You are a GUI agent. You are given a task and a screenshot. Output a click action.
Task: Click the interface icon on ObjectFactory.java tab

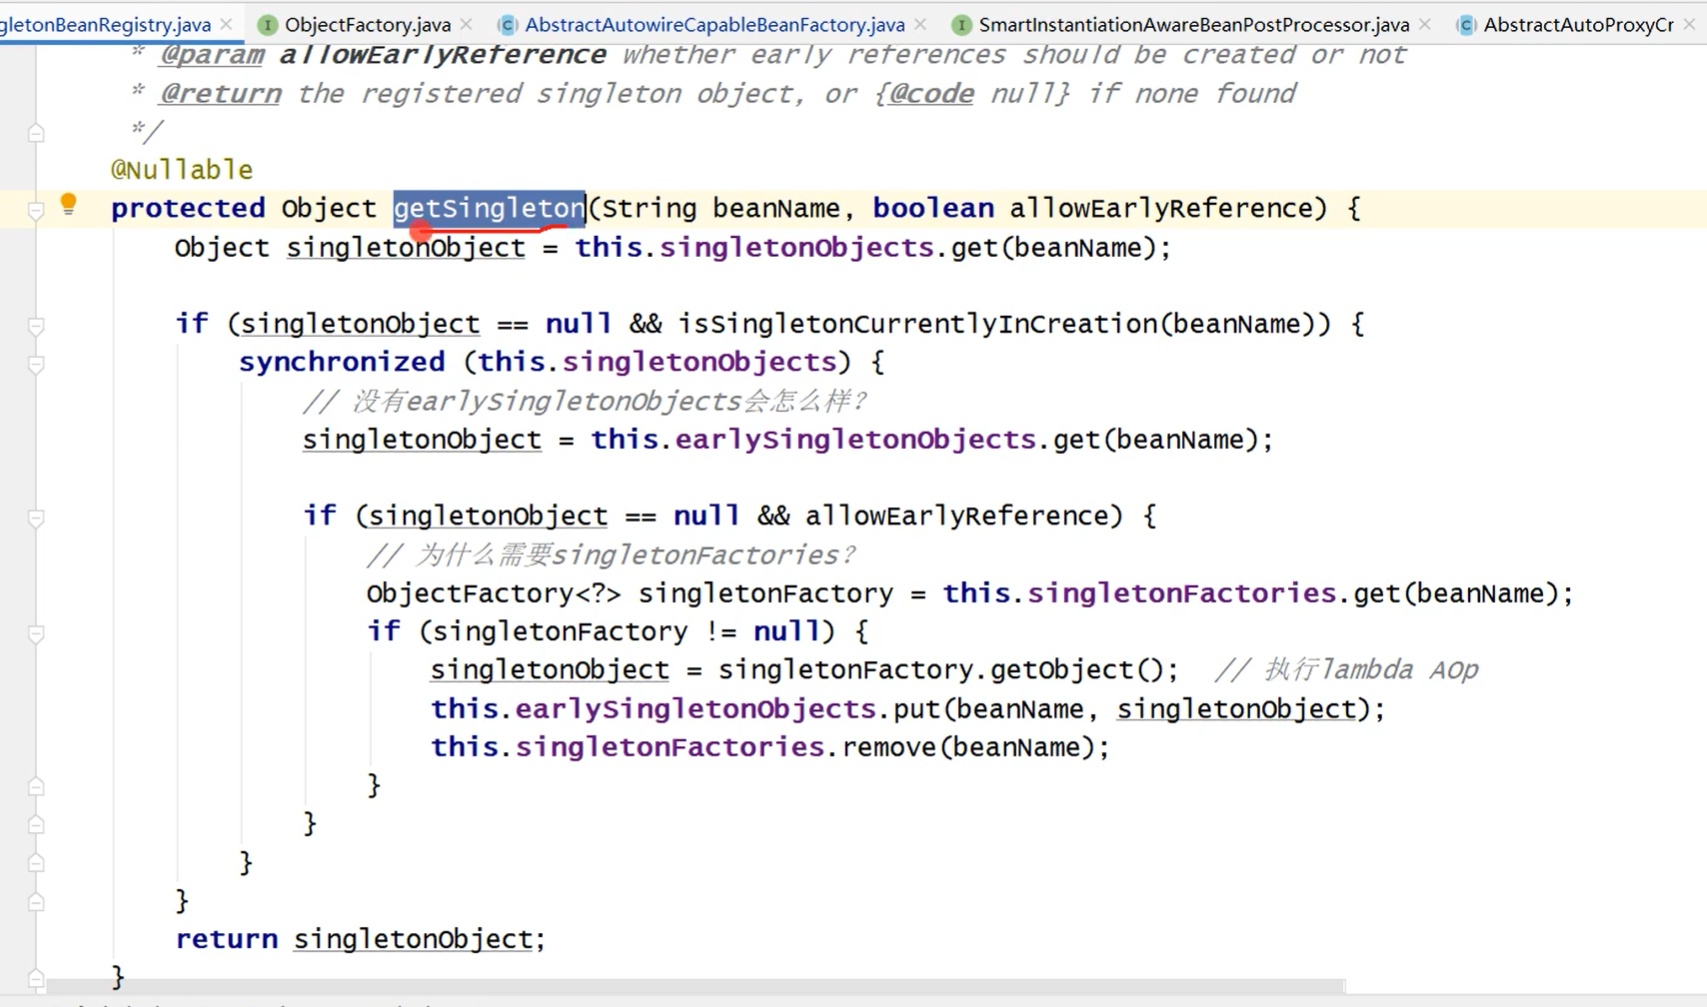[x=267, y=24]
